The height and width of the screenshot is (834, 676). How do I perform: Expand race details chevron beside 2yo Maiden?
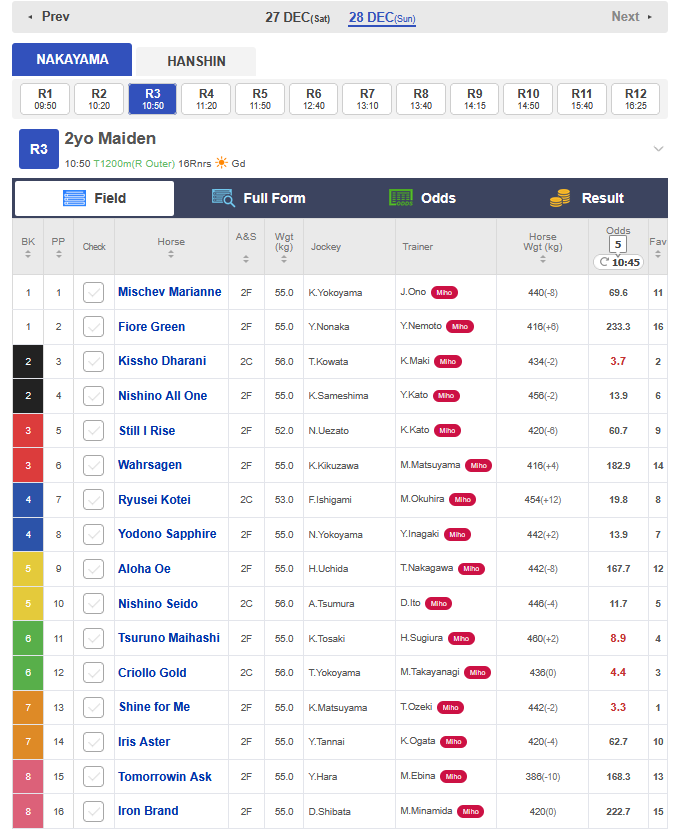[x=658, y=149]
